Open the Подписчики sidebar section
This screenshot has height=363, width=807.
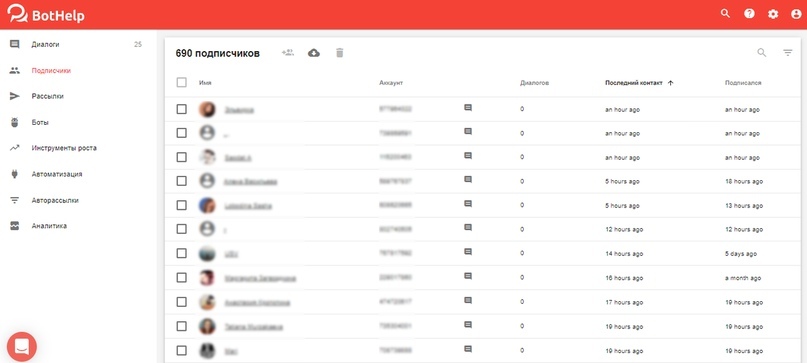coord(51,71)
